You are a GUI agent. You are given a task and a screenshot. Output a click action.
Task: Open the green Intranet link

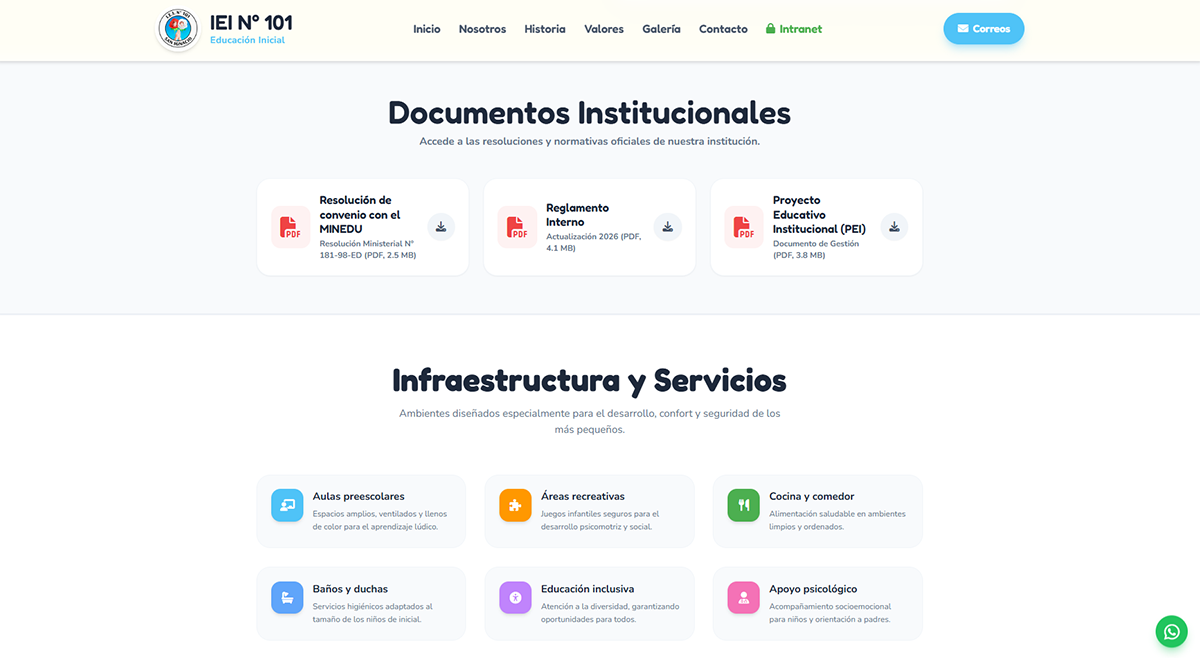794,29
